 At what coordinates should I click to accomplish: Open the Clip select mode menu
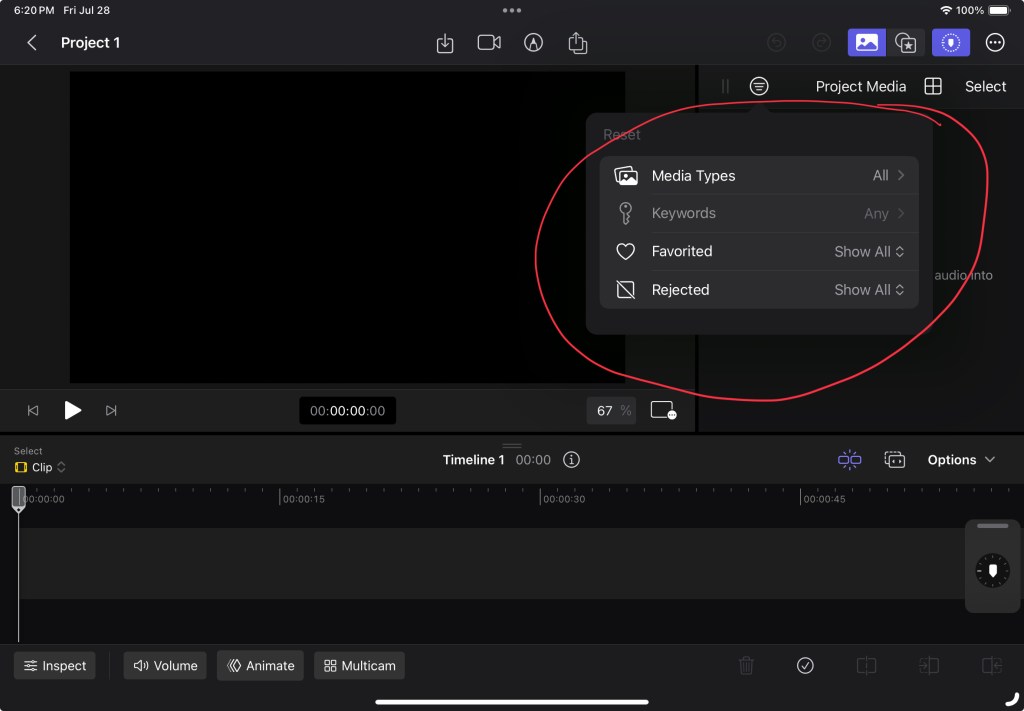coord(41,467)
